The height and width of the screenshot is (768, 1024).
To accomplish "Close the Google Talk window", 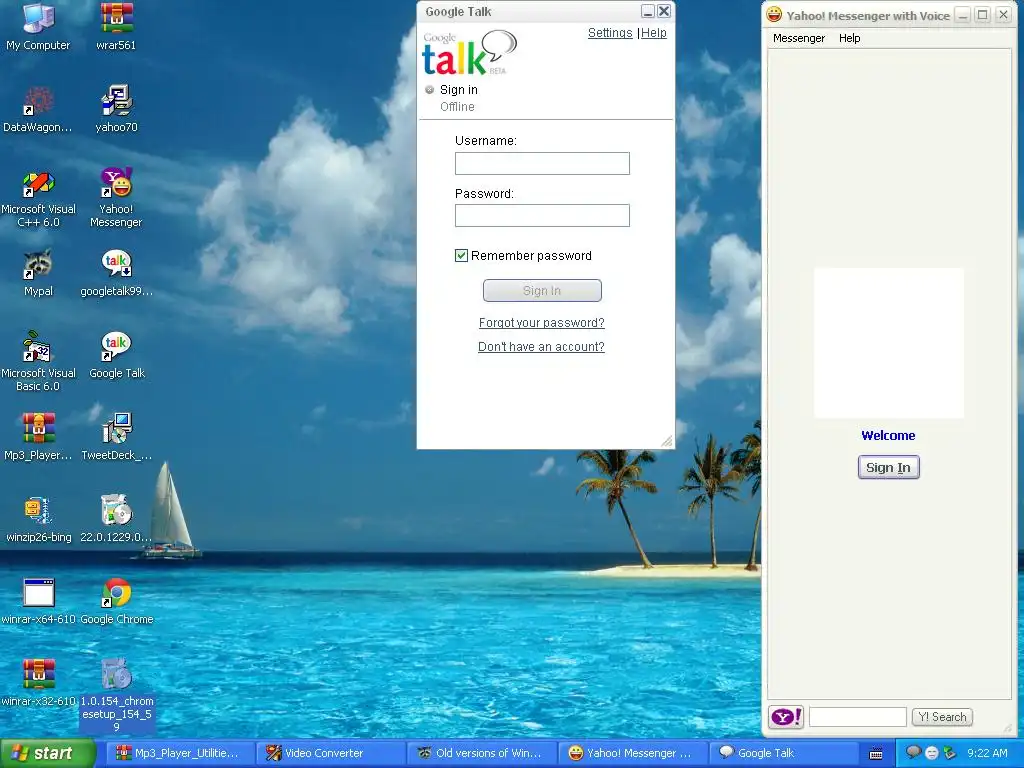I will click(x=664, y=11).
